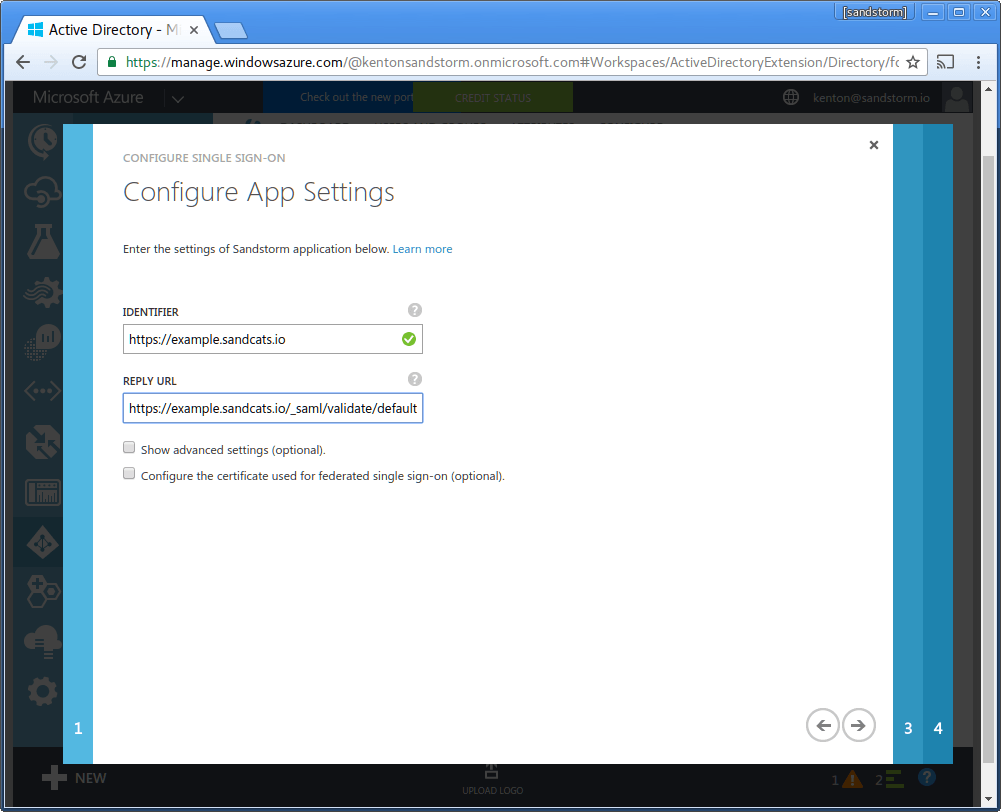The image size is (1001, 812).
Task: Open the Learn more link
Action: point(422,249)
